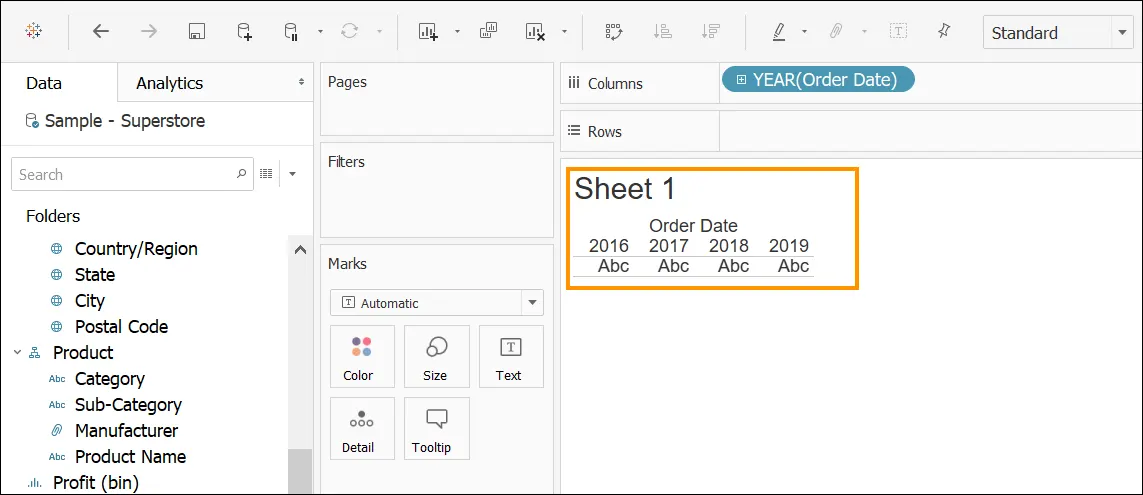Click the Swap Rows and Columns icon

point(615,31)
